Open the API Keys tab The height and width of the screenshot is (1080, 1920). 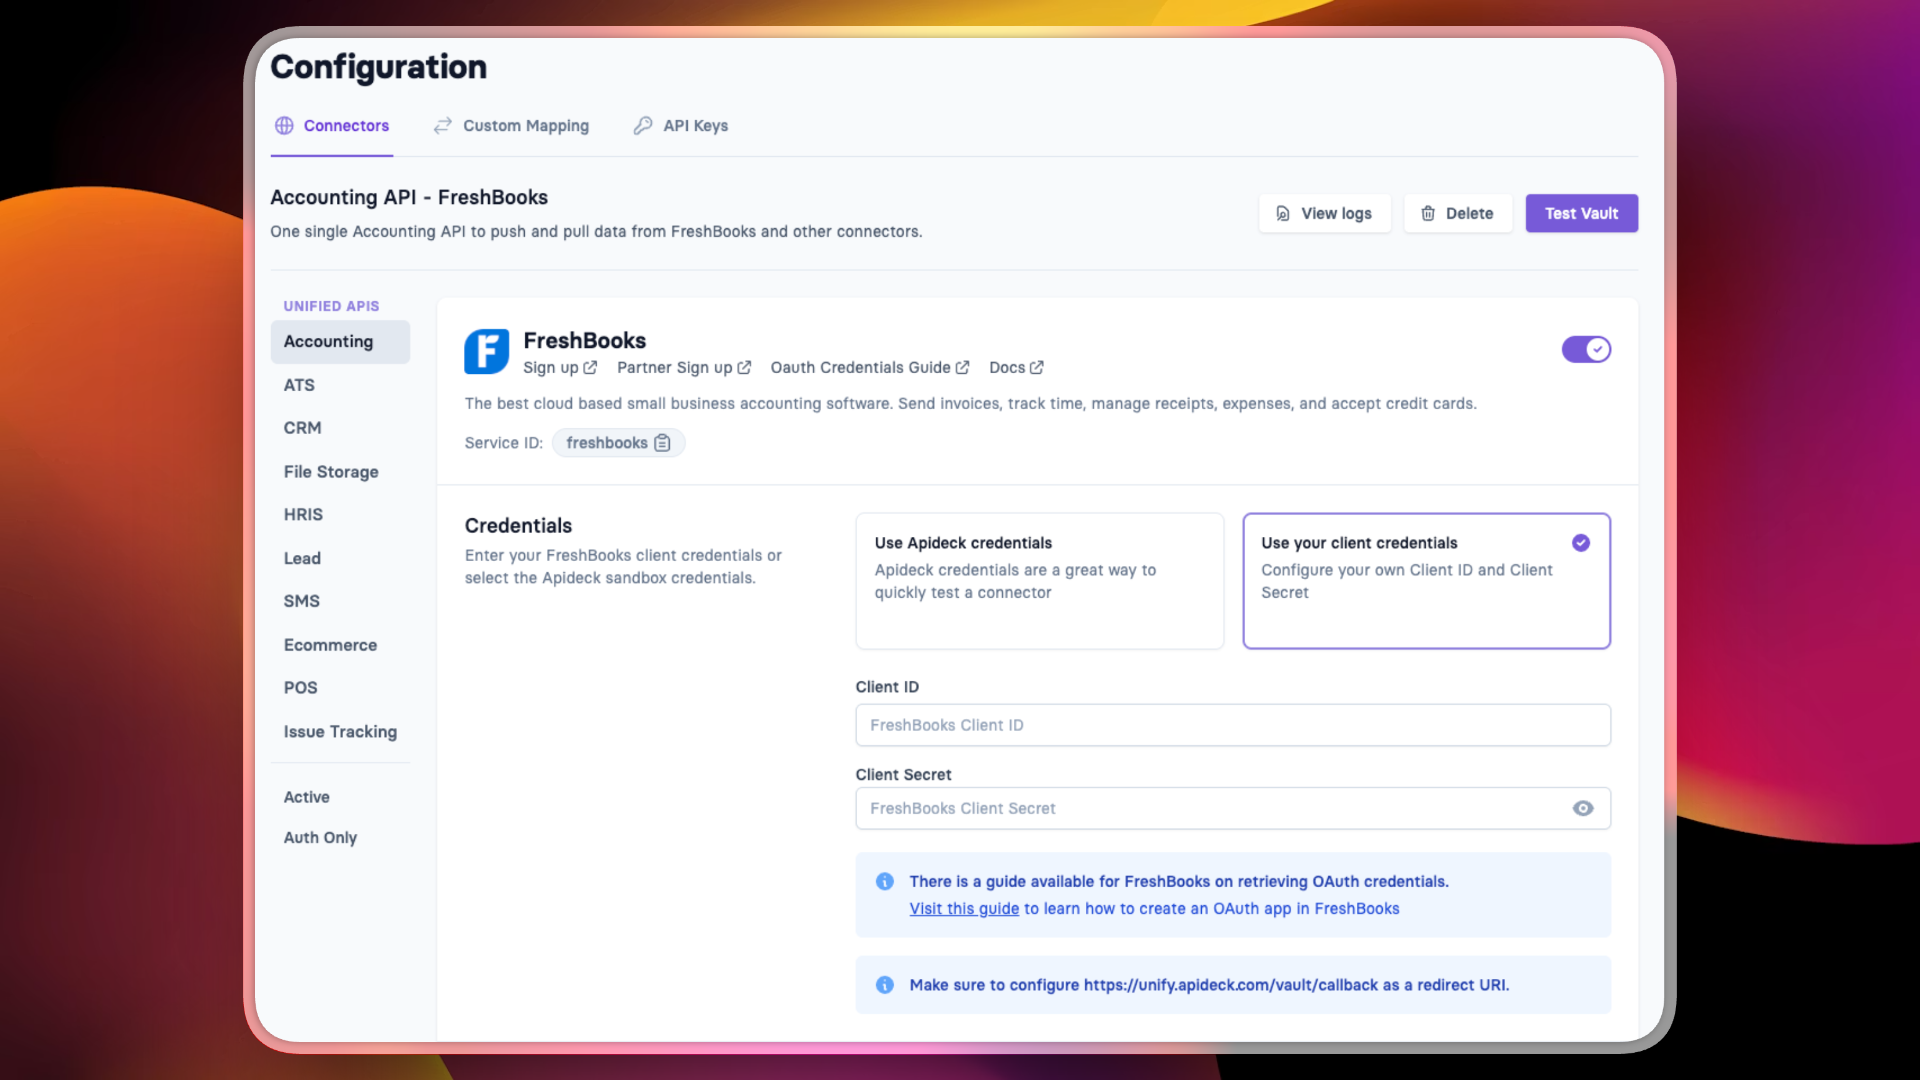(695, 125)
